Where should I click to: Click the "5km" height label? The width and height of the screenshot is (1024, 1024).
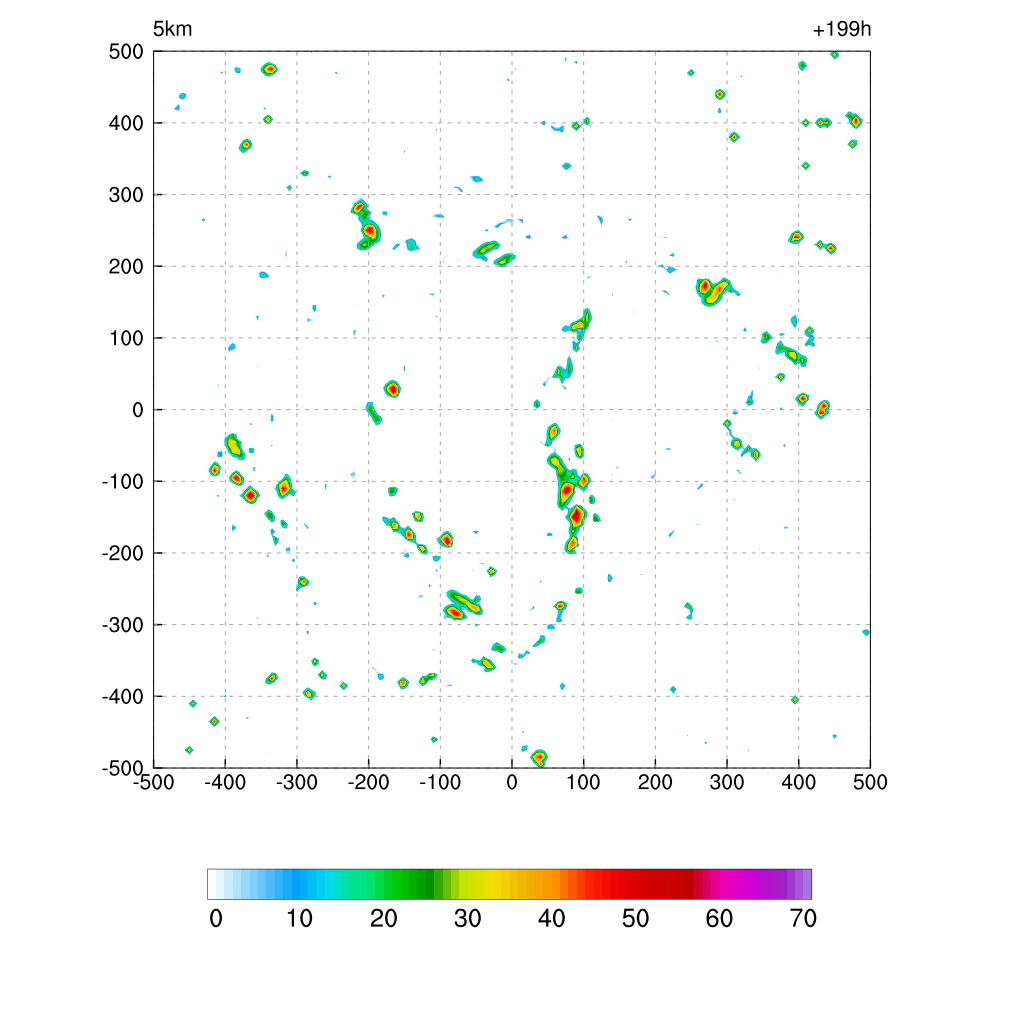click(172, 29)
